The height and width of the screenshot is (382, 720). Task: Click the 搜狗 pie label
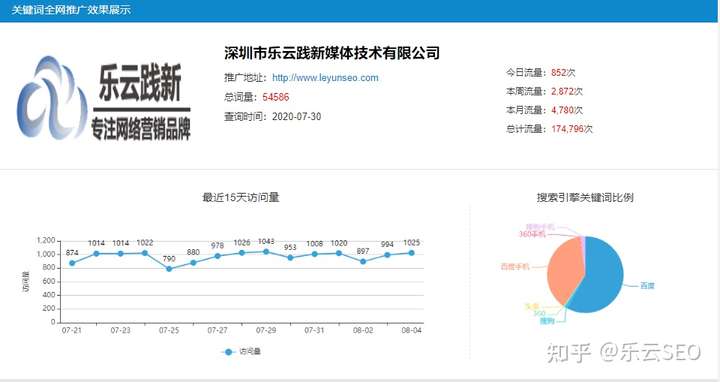[x=547, y=321]
